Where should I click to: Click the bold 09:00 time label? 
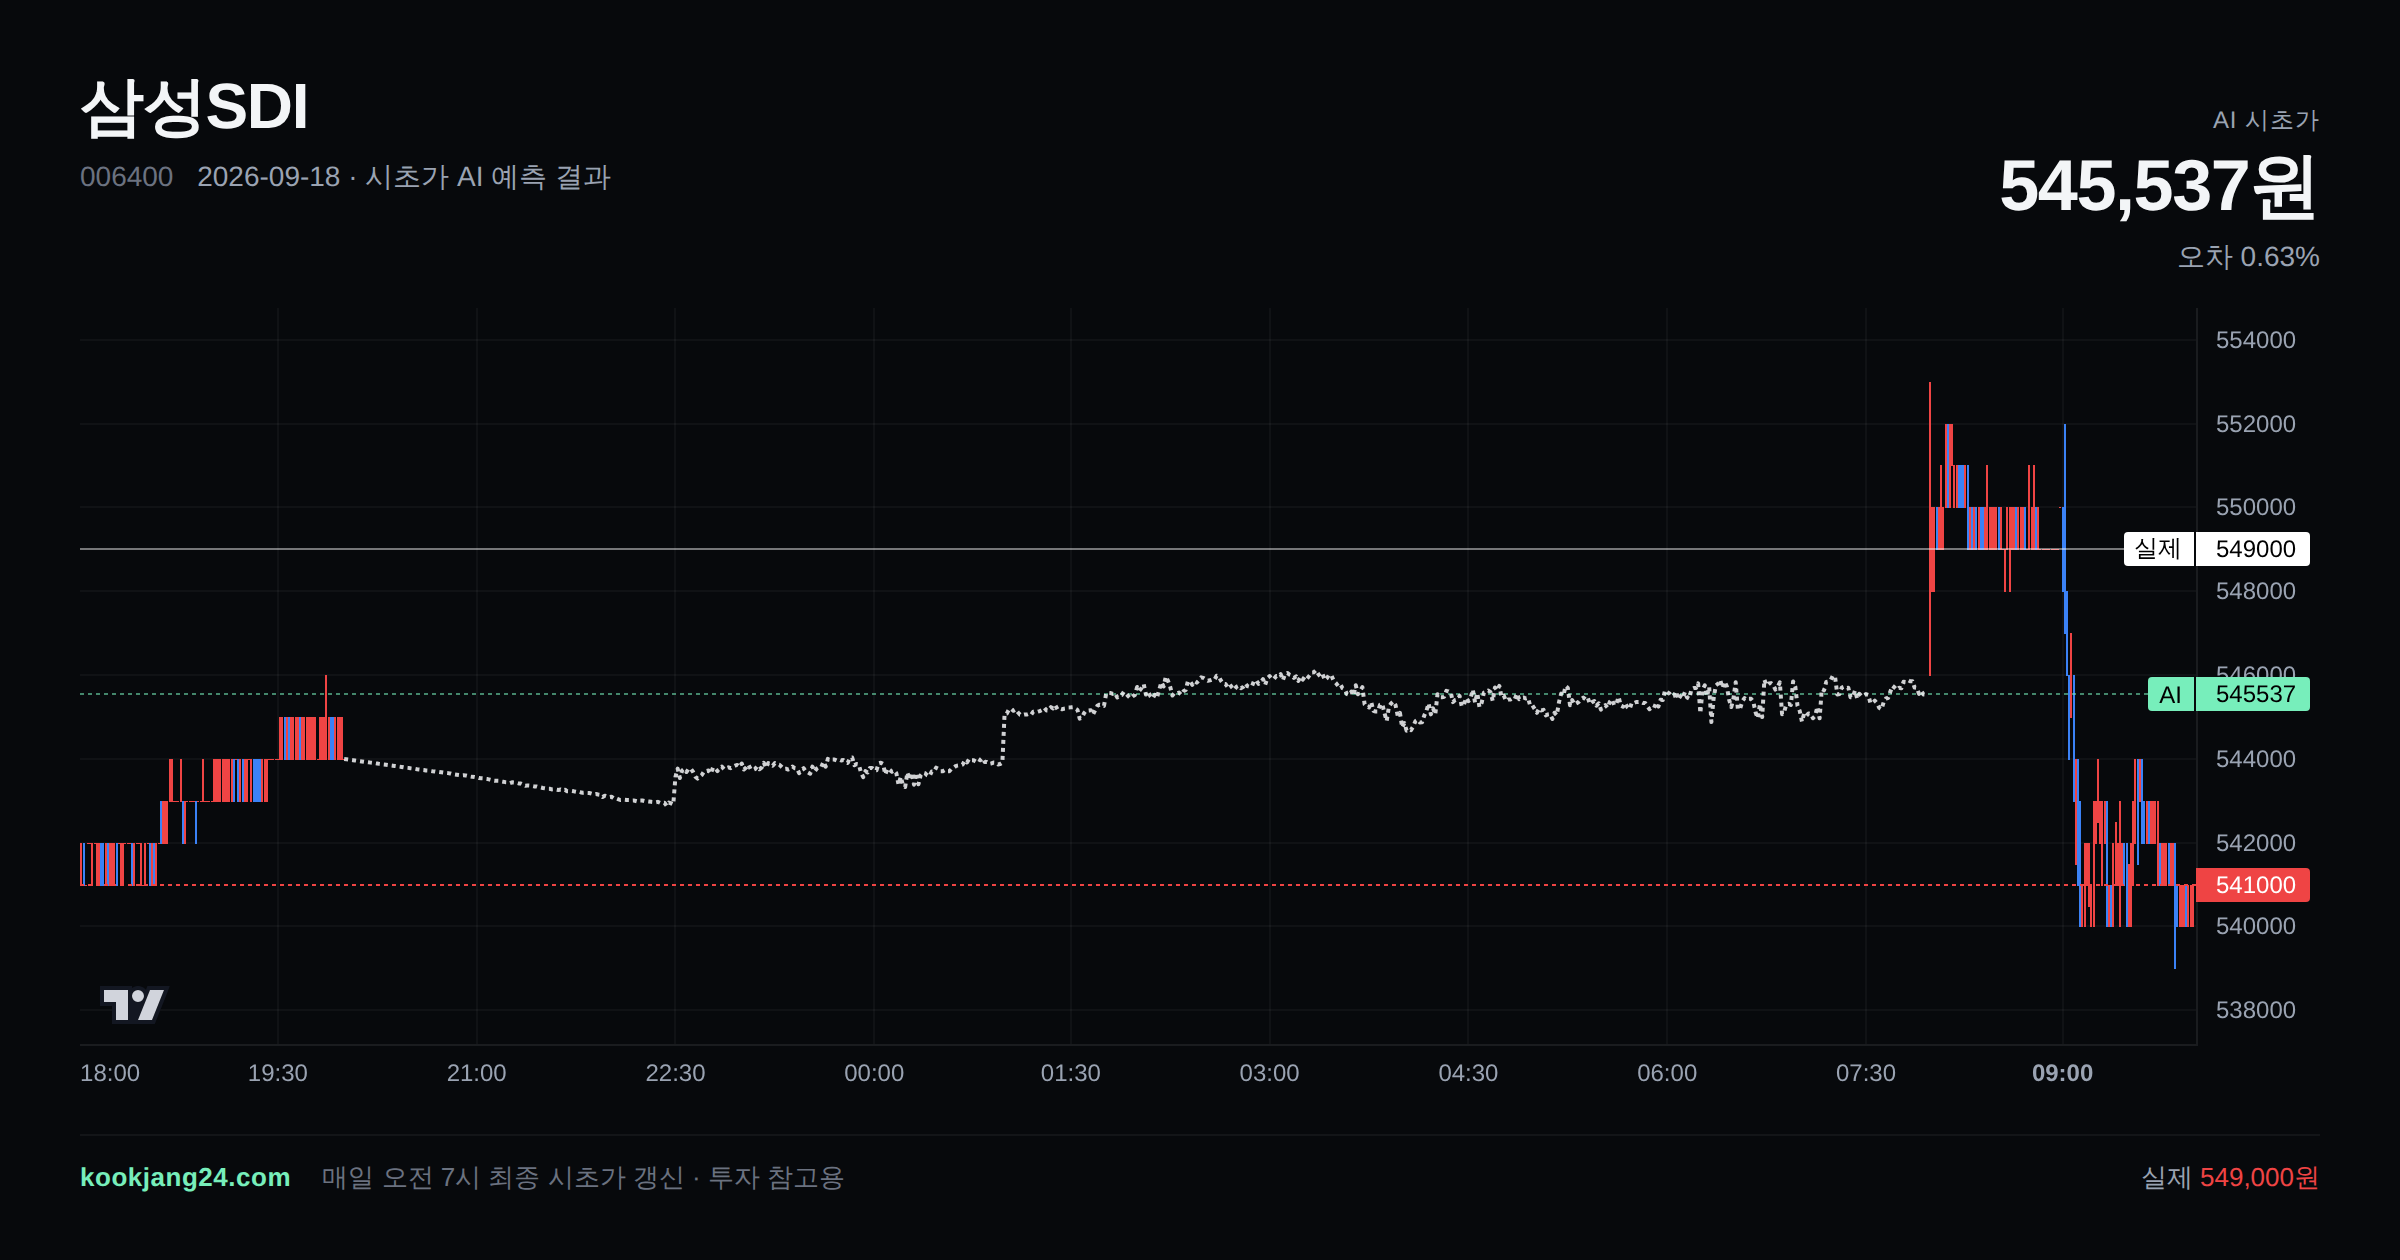(x=2062, y=1073)
